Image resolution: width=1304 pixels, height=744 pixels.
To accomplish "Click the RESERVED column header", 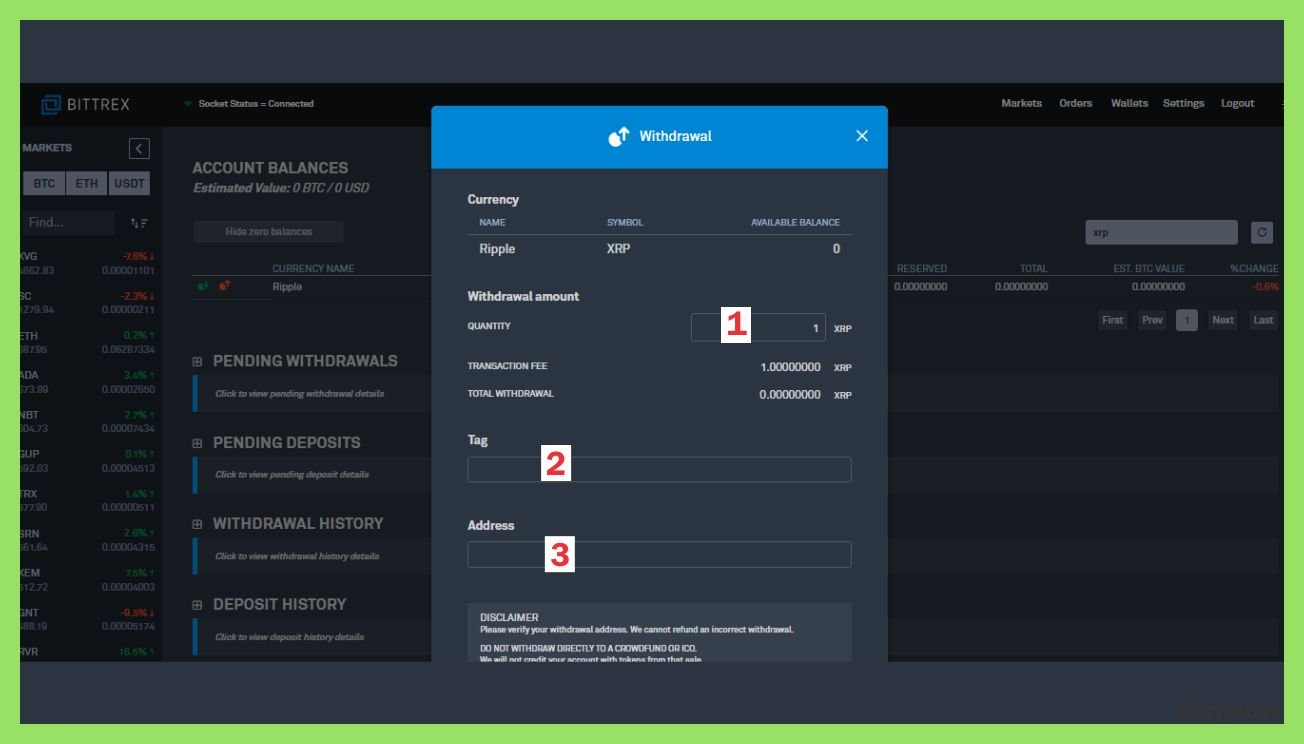I will (921, 269).
